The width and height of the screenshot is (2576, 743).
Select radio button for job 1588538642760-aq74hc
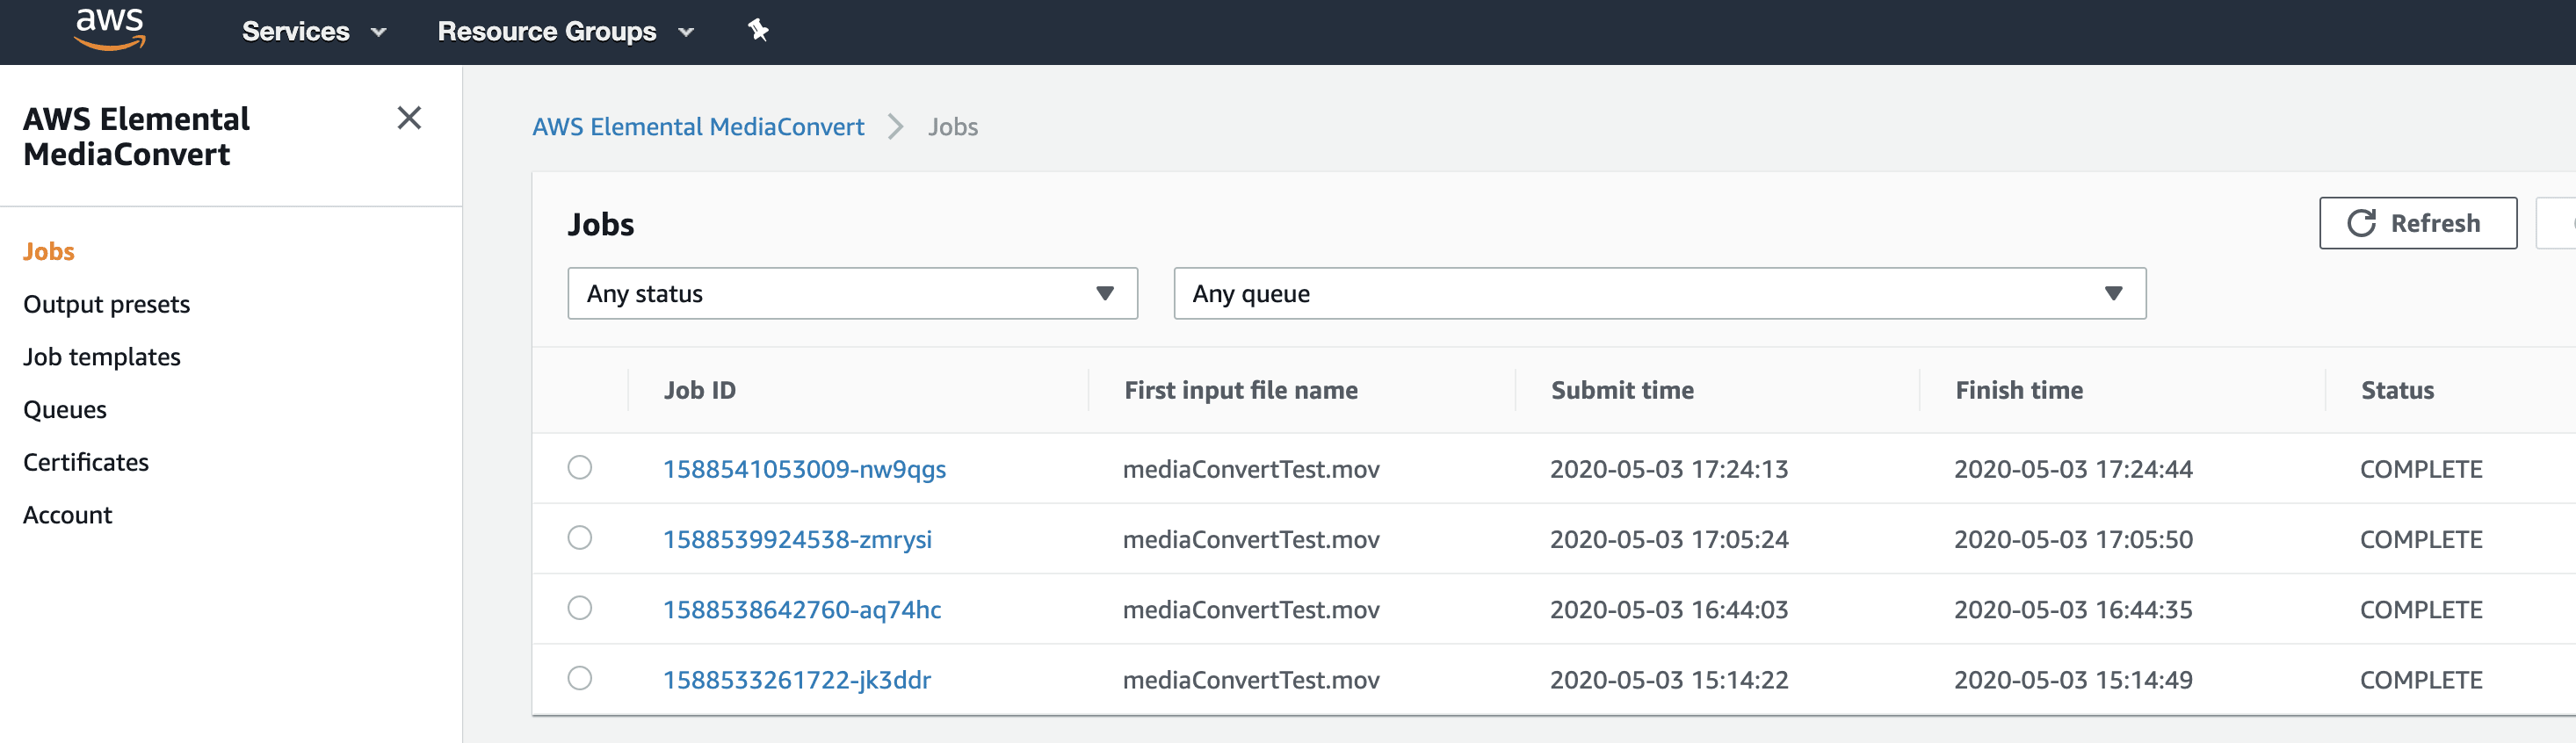(580, 608)
